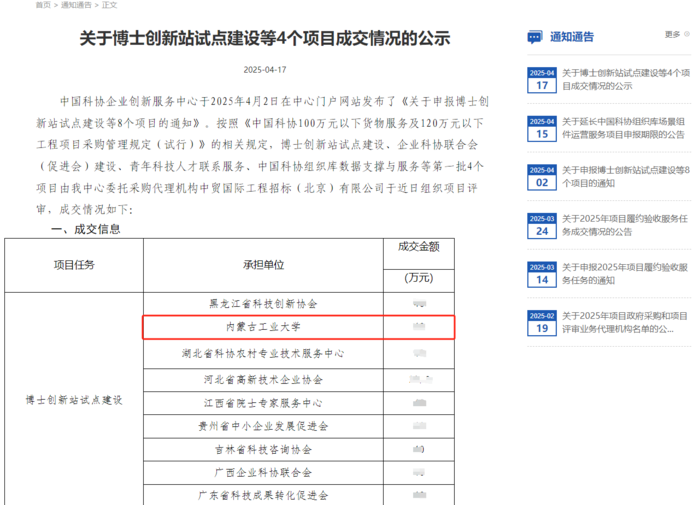This screenshot has width=700, height=505.
Task: Select the highlighted 内蒙古工业大学 table row
Action: pos(262,327)
